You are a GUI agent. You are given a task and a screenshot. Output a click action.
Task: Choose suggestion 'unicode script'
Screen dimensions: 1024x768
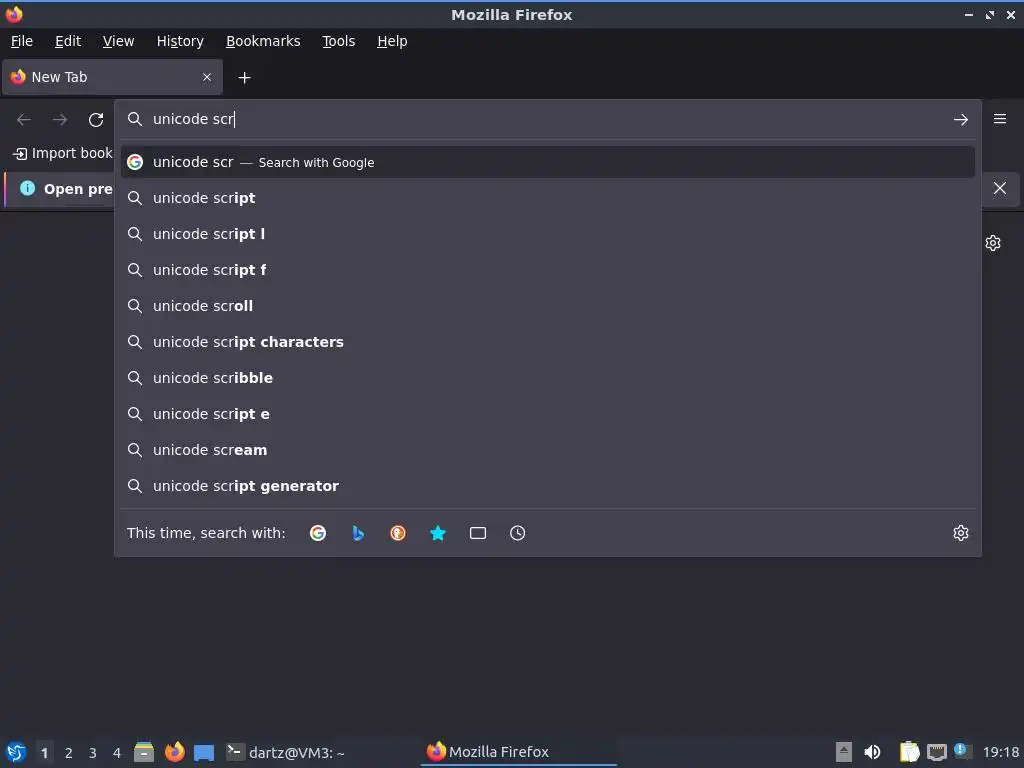point(547,198)
